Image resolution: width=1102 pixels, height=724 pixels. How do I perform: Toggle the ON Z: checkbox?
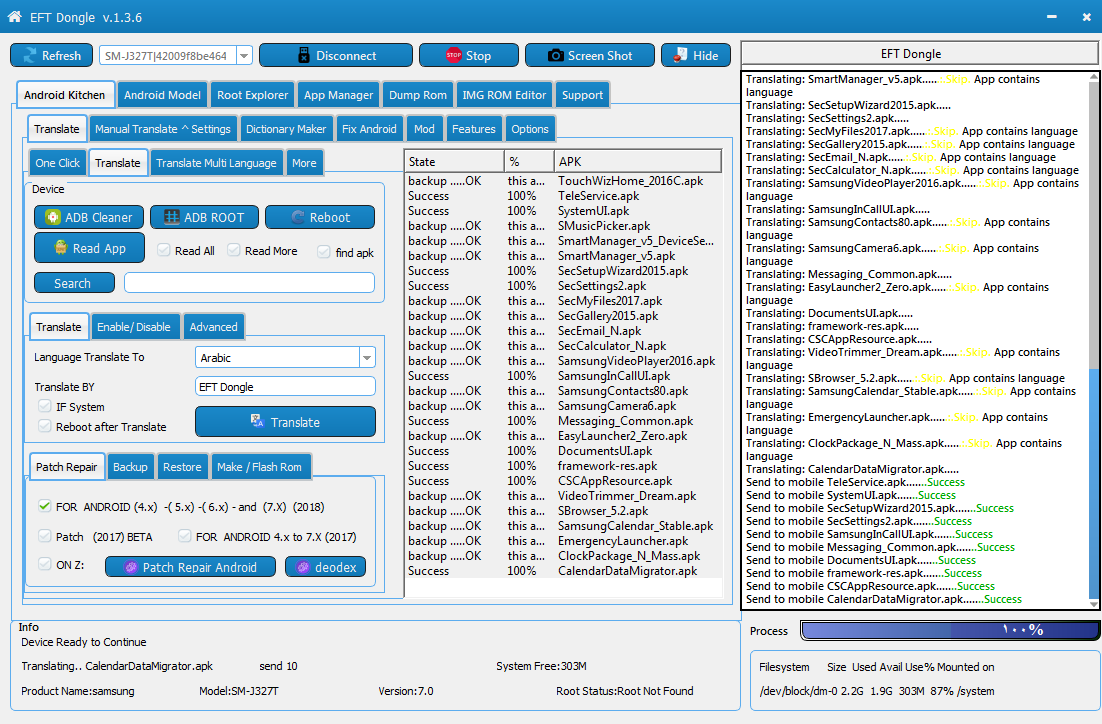point(45,564)
